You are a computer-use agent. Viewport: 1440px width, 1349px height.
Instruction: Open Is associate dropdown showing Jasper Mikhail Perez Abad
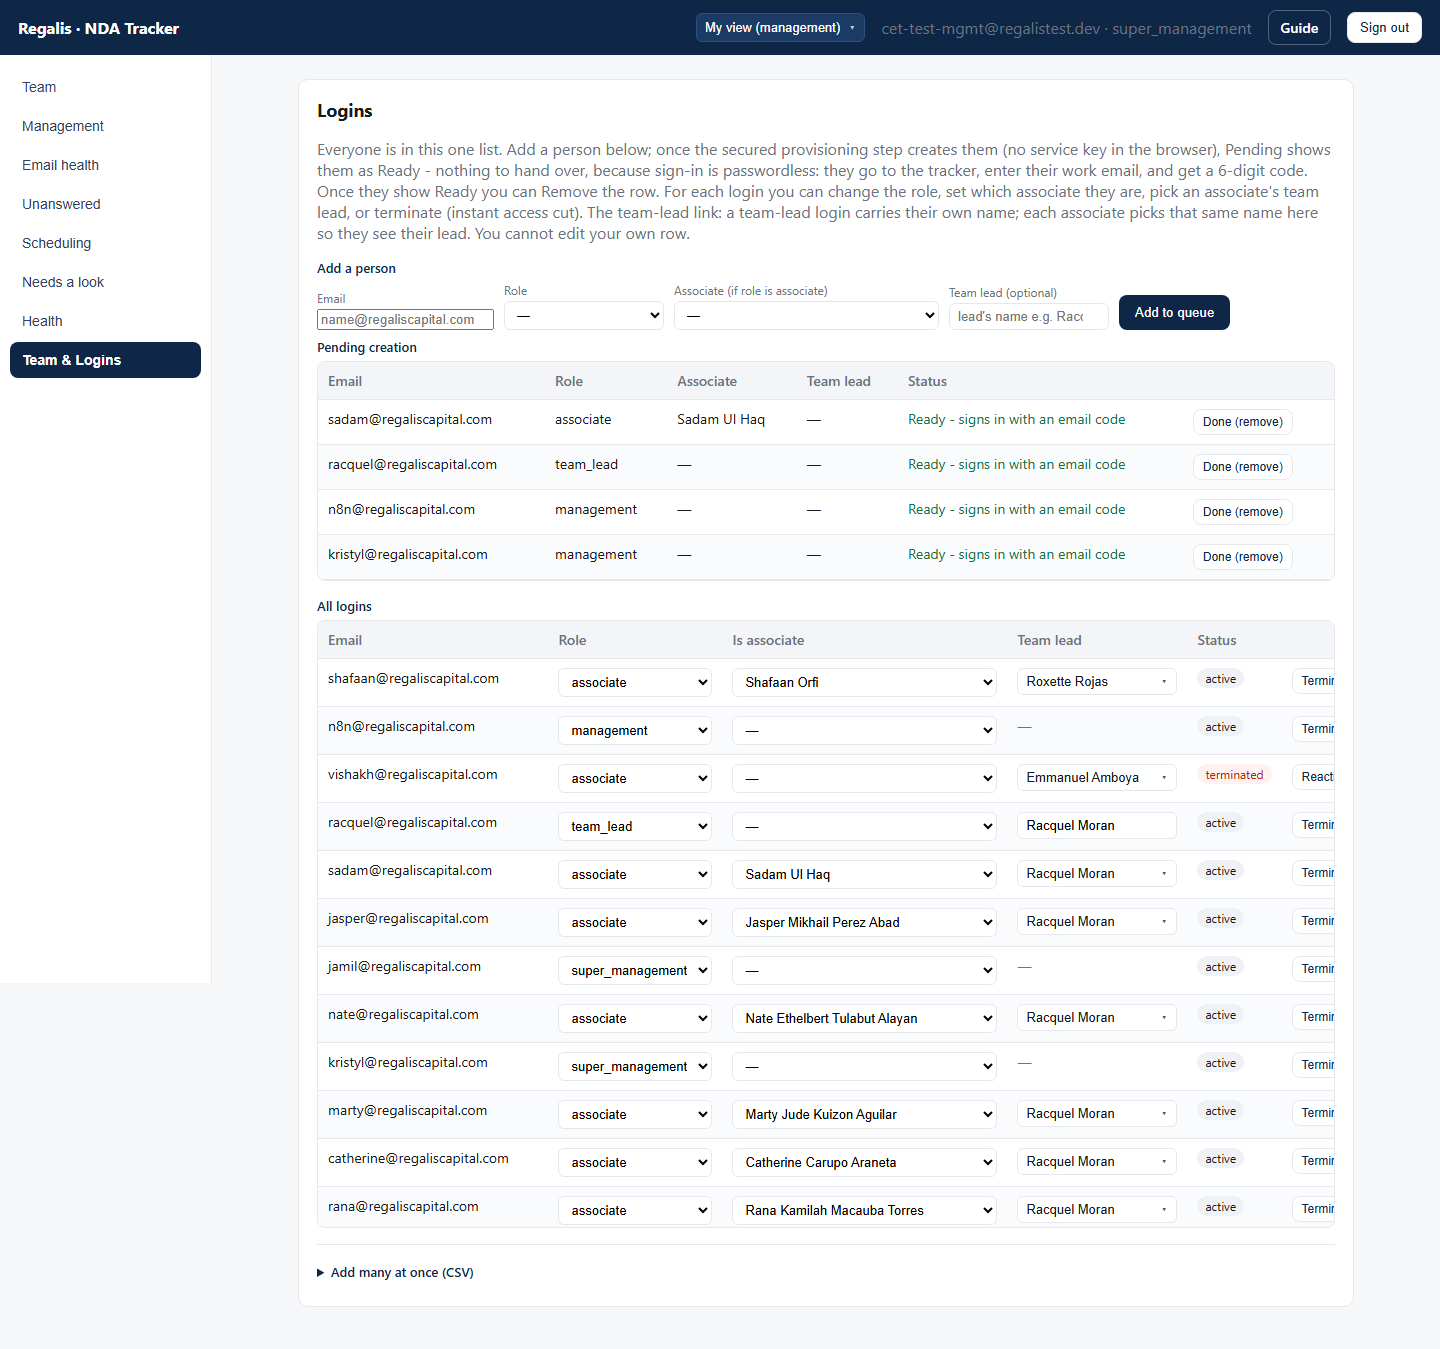coord(864,922)
